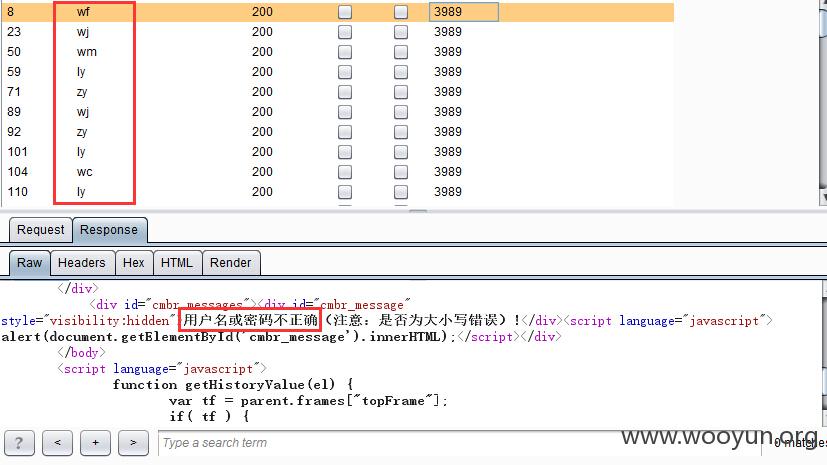Select payload 'ly' in request 110 row
Viewport: 827px width, 465px height.
(81, 192)
